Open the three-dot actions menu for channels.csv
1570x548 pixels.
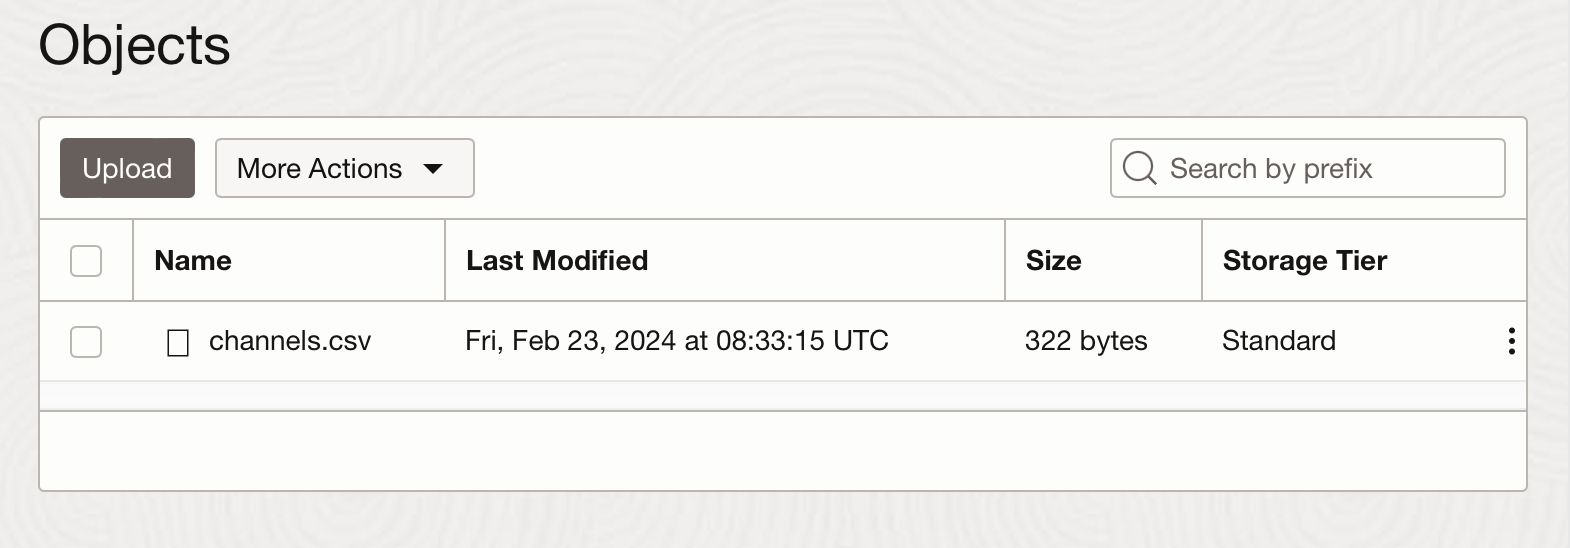pos(1511,341)
